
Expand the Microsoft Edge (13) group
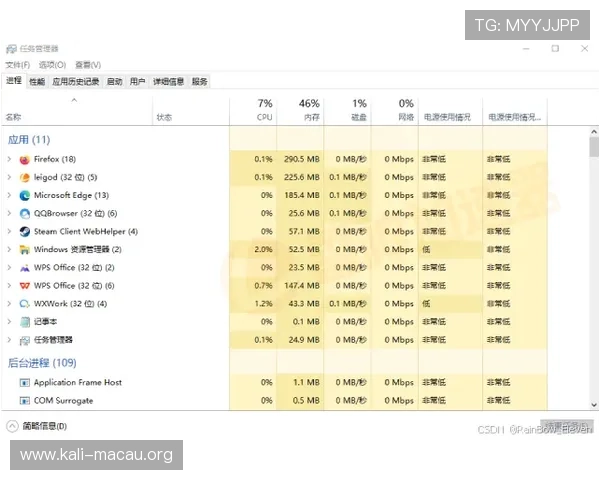tap(9, 195)
